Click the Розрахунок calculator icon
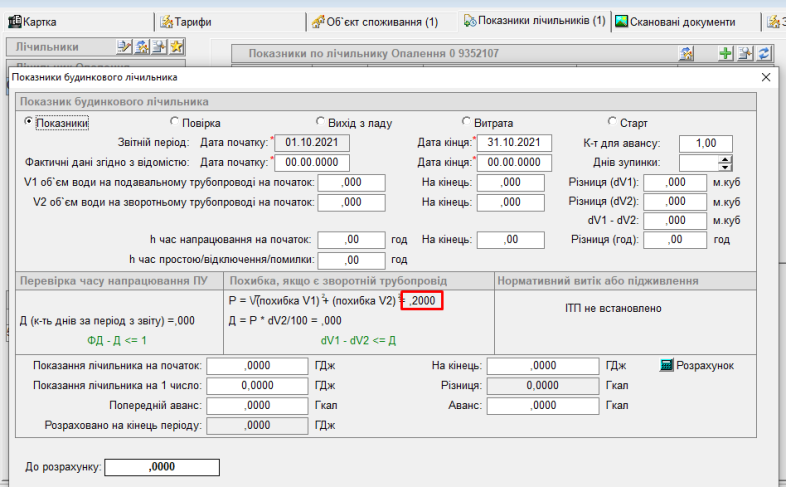The height and width of the screenshot is (487, 786). [x=668, y=366]
